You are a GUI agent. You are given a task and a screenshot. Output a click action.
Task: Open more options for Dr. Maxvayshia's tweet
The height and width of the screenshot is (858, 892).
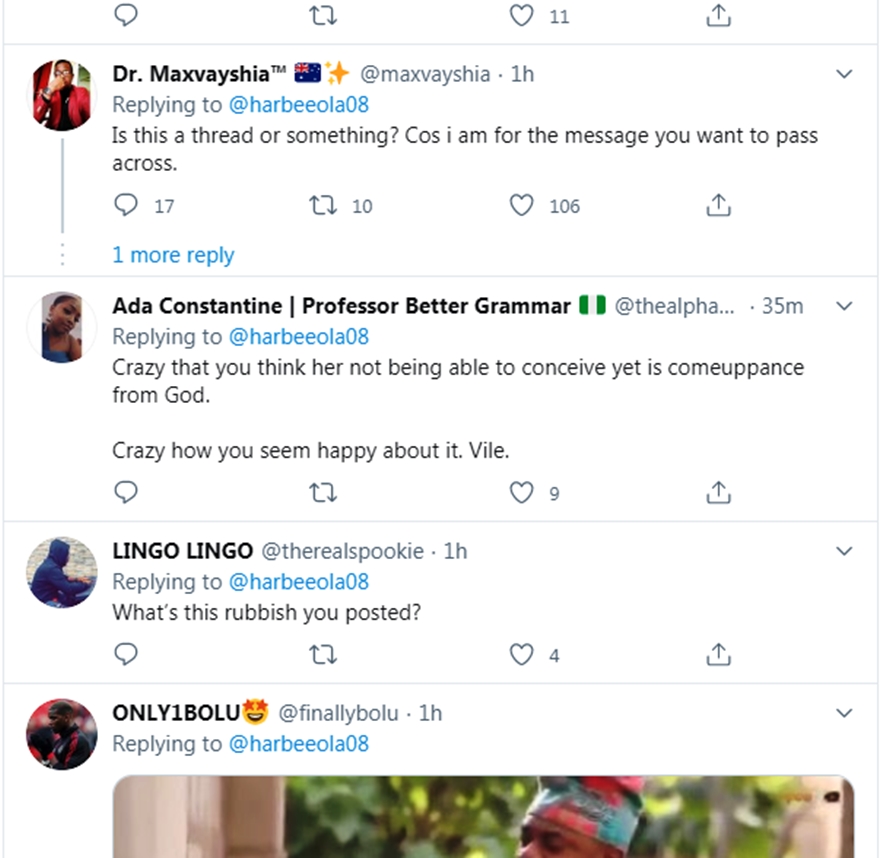[x=845, y=75]
